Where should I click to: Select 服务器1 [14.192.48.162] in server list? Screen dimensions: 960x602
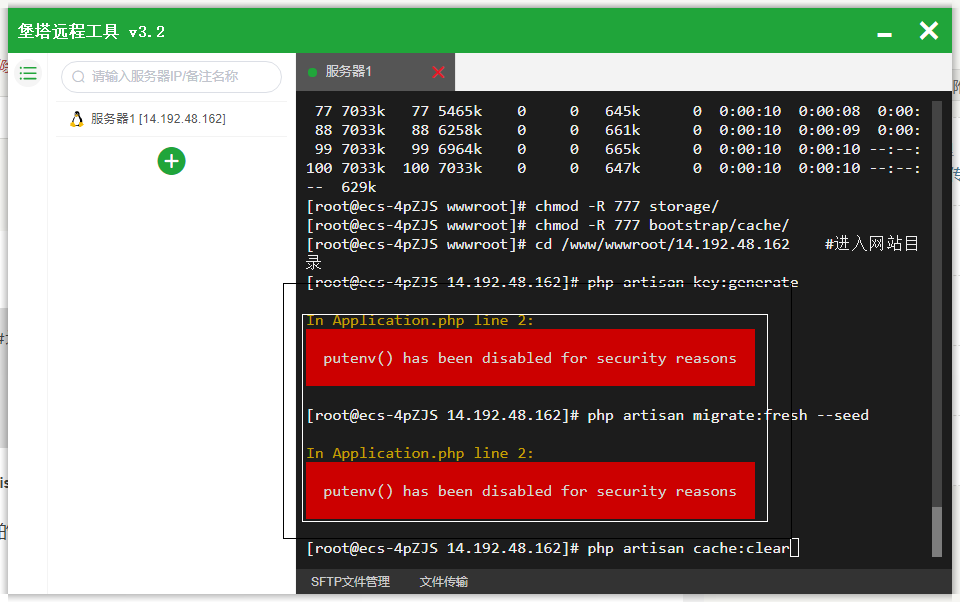click(x=171, y=119)
